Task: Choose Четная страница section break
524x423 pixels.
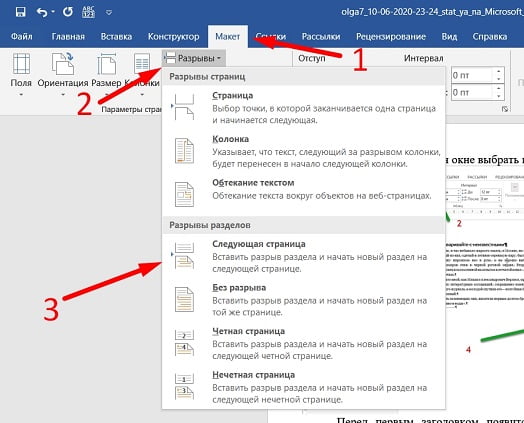Action: [x=303, y=343]
